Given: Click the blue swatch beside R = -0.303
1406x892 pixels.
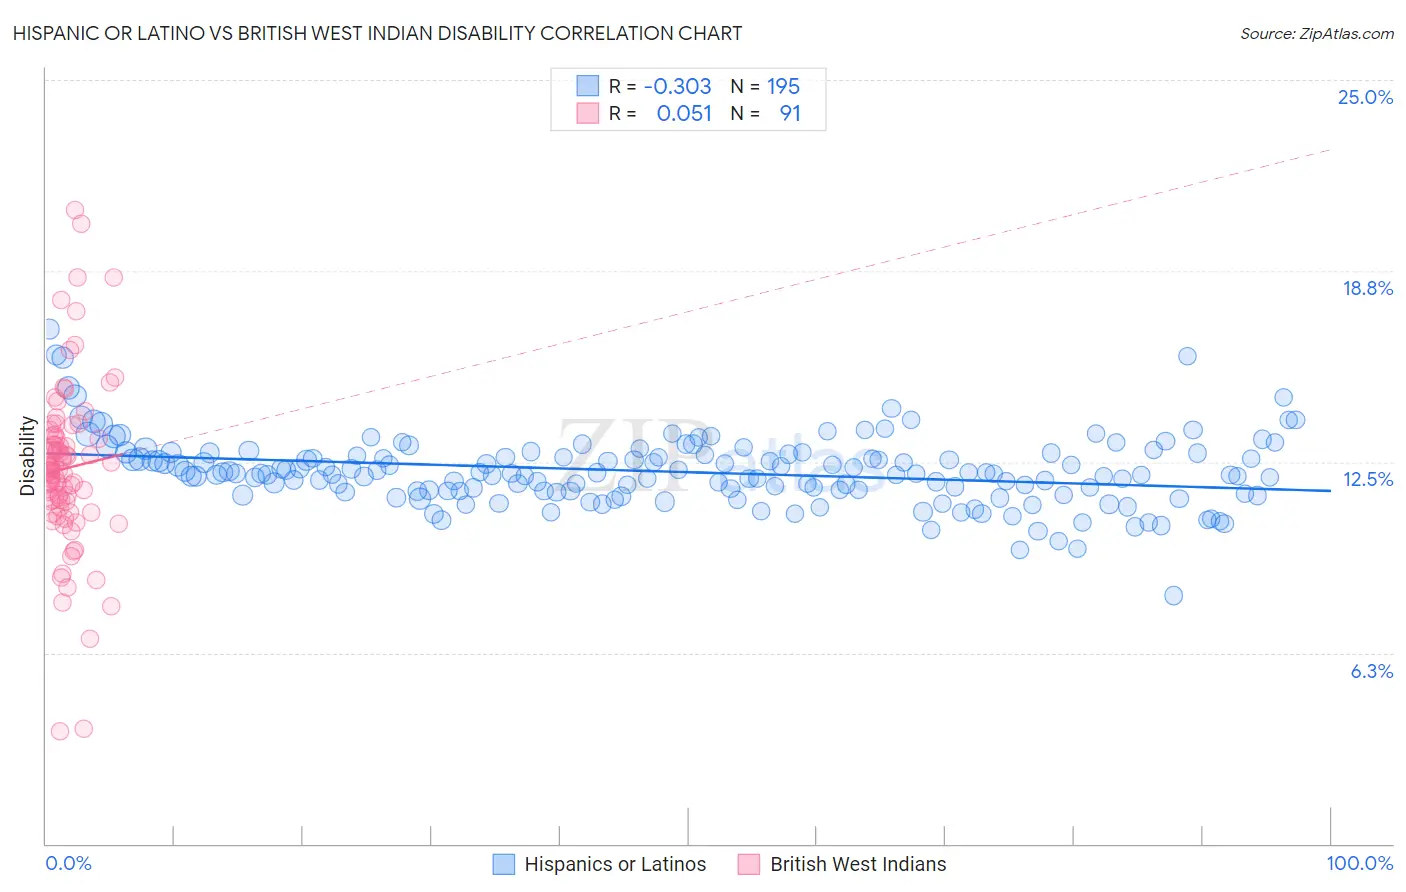Looking at the screenshot, I should (x=587, y=86).
